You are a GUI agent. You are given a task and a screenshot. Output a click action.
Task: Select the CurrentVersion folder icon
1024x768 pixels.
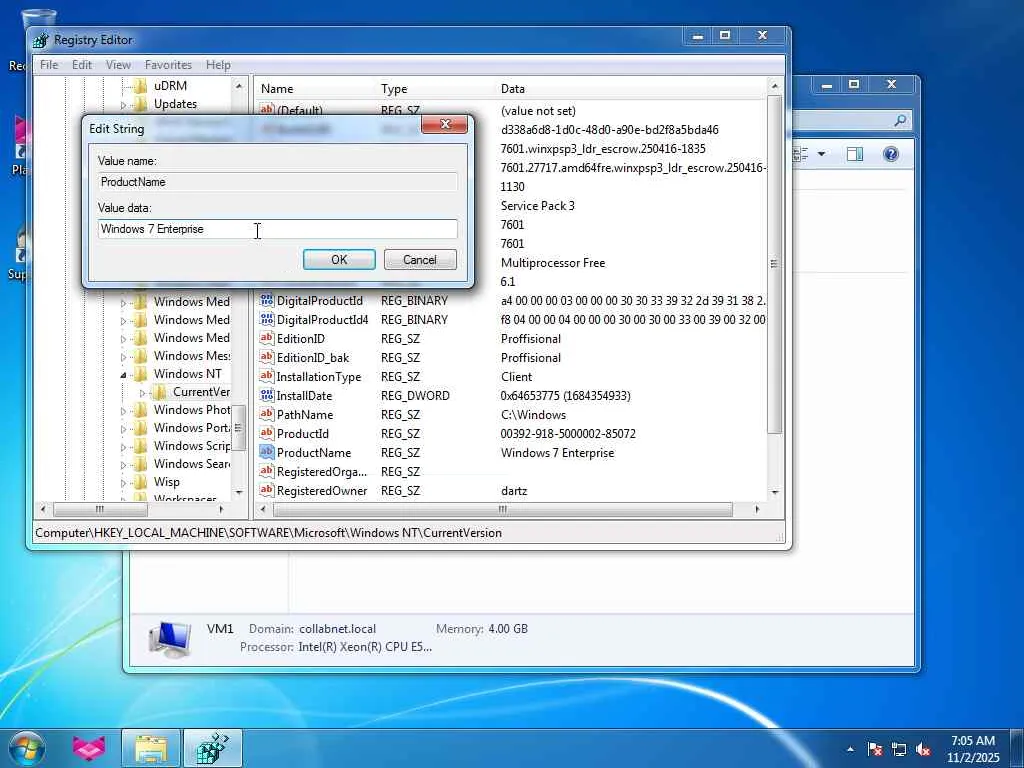(x=159, y=392)
